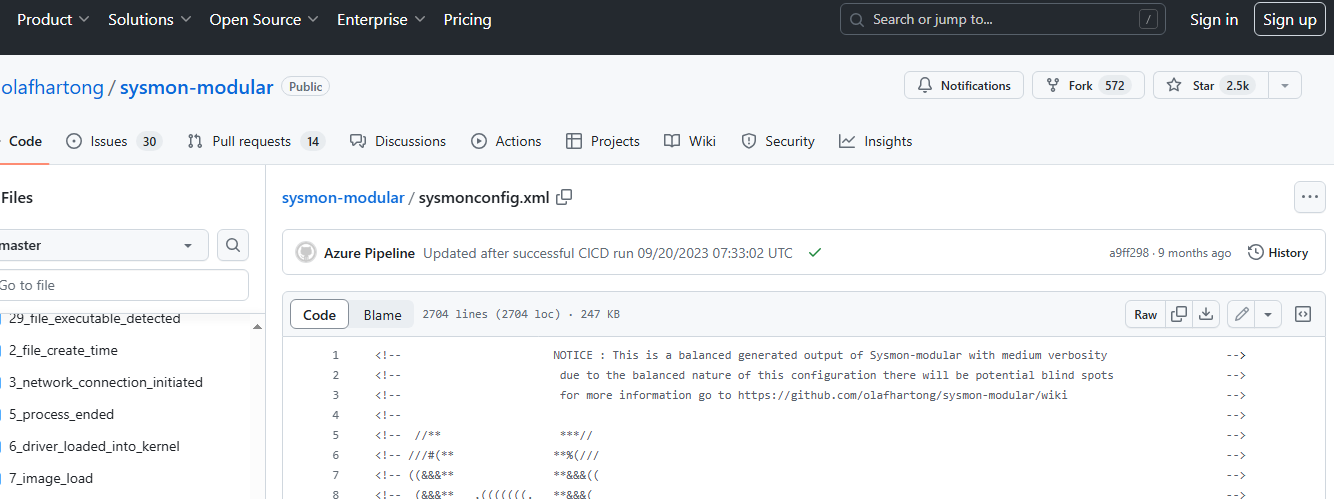Click the Notifications button
This screenshot has width=1334, height=499.
(x=964, y=85)
